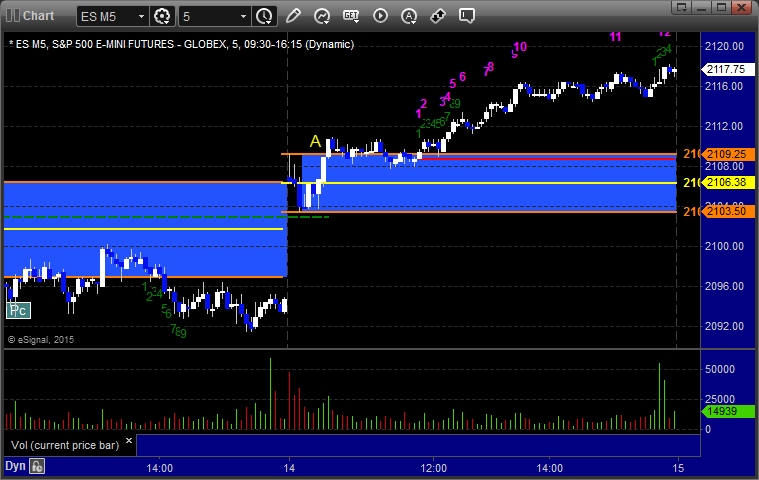
Task: Click the 15 date label on time axis
Action: tap(678, 468)
